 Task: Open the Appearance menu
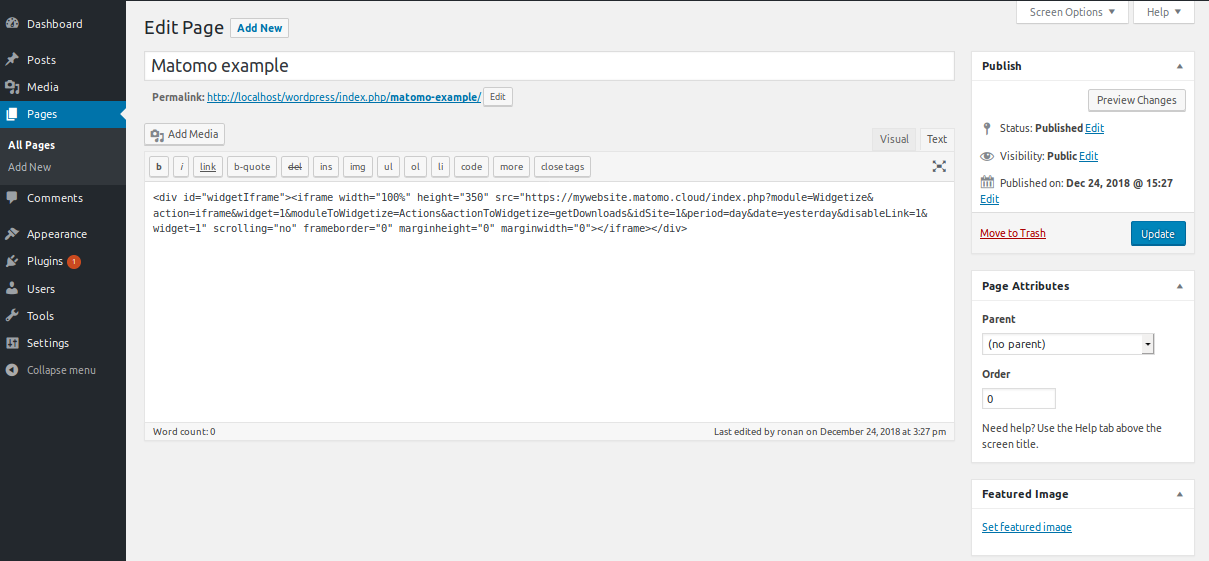[x=56, y=234]
